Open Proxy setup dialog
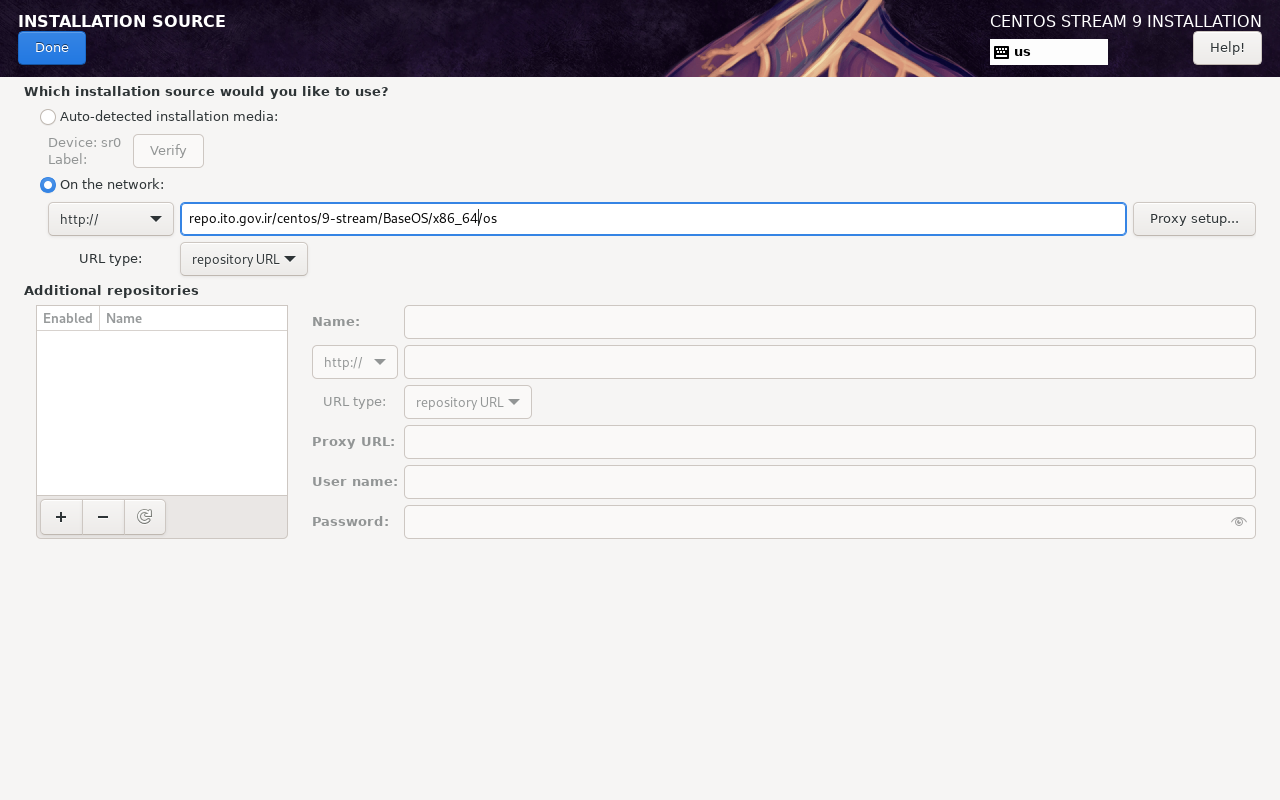Viewport: 1280px width, 800px height. tap(1194, 219)
